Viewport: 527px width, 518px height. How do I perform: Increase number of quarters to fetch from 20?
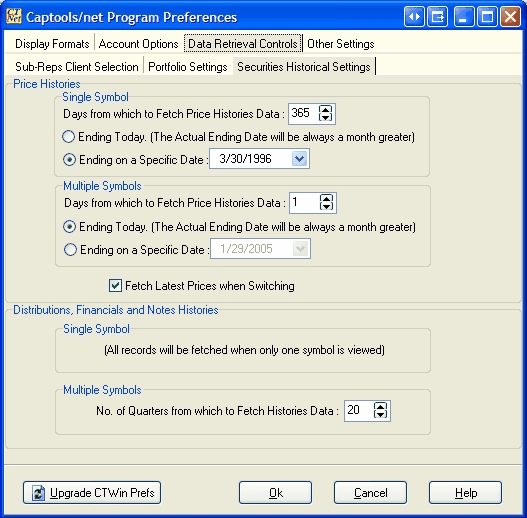coord(380,406)
